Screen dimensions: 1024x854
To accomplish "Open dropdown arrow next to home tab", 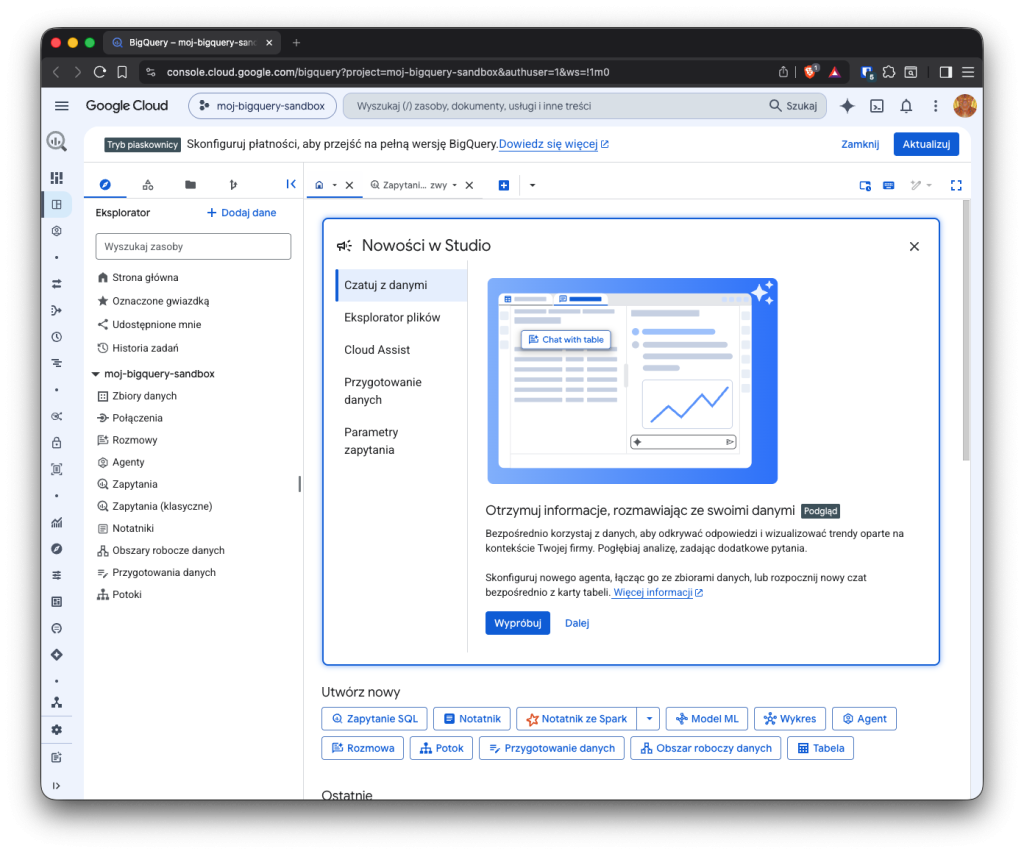I will pyautogui.click(x=334, y=185).
